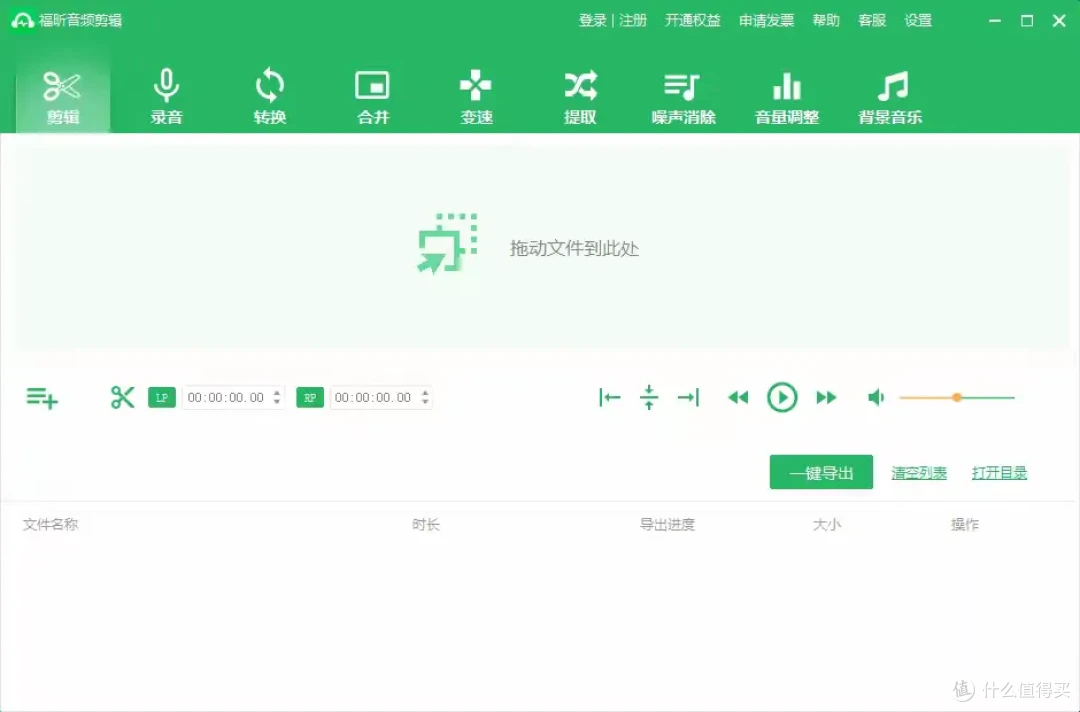
Task: Open the 帮助 help menu
Action: (x=826, y=21)
